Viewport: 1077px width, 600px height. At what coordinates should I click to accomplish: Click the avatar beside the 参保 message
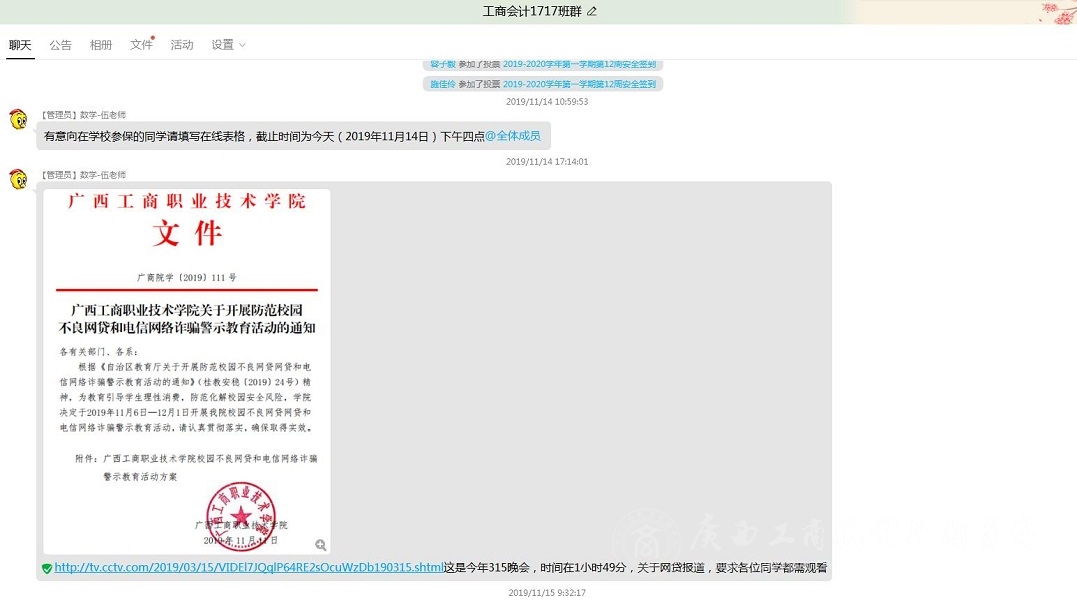19,119
